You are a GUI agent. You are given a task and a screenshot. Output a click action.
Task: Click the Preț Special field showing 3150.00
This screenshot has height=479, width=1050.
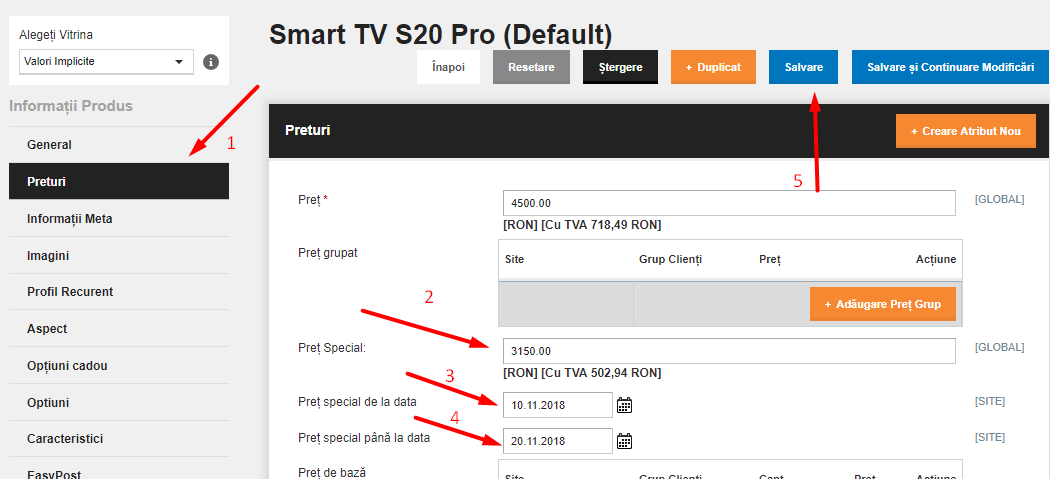pos(729,351)
